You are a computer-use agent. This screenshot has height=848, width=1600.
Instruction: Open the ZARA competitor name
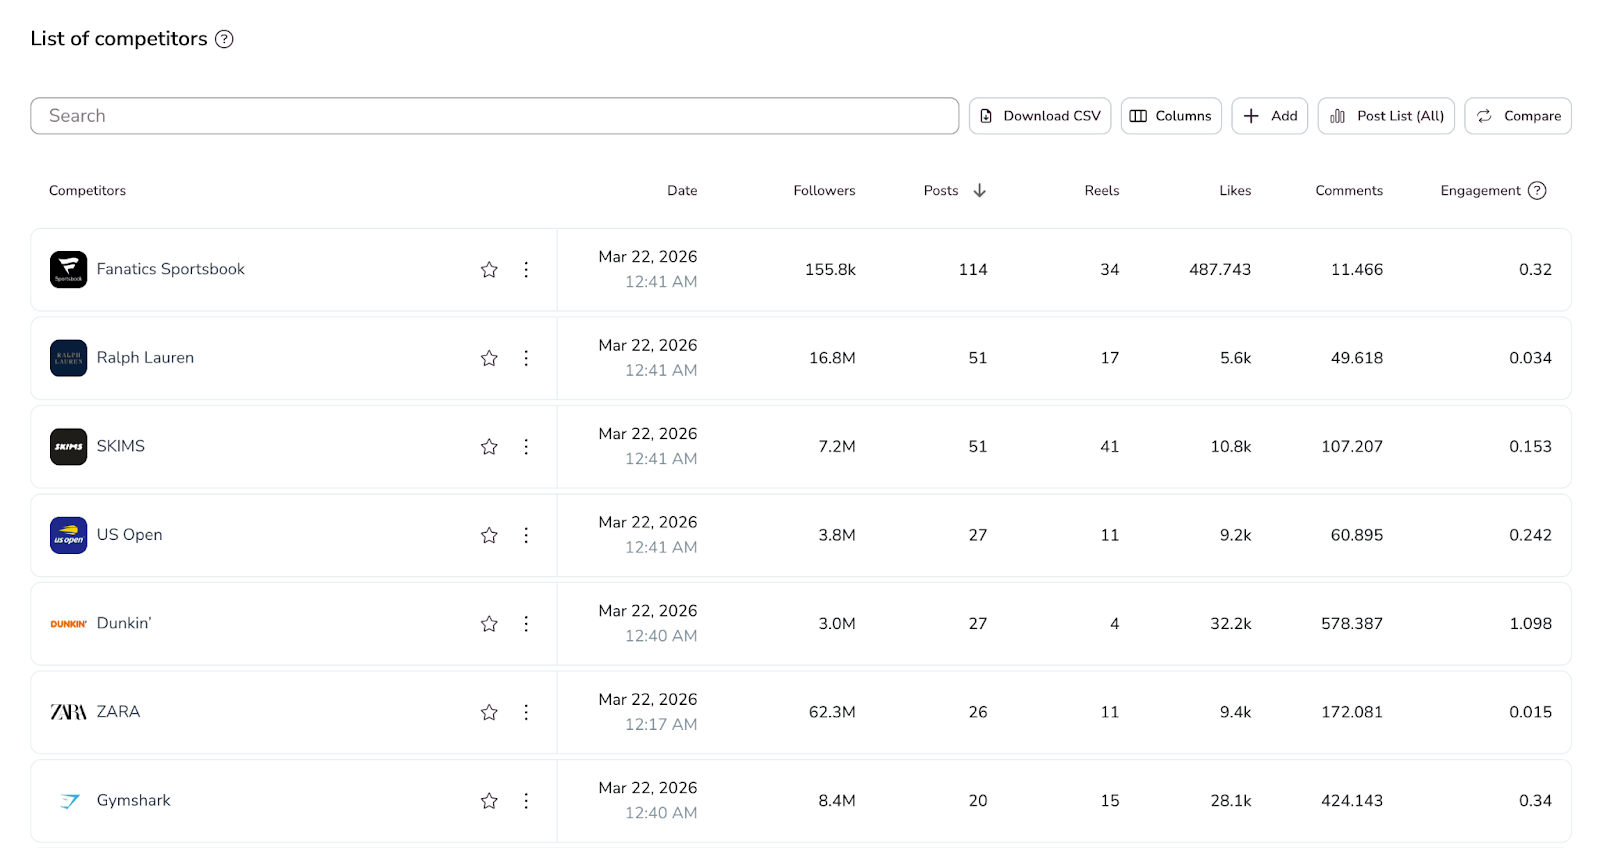(x=119, y=712)
